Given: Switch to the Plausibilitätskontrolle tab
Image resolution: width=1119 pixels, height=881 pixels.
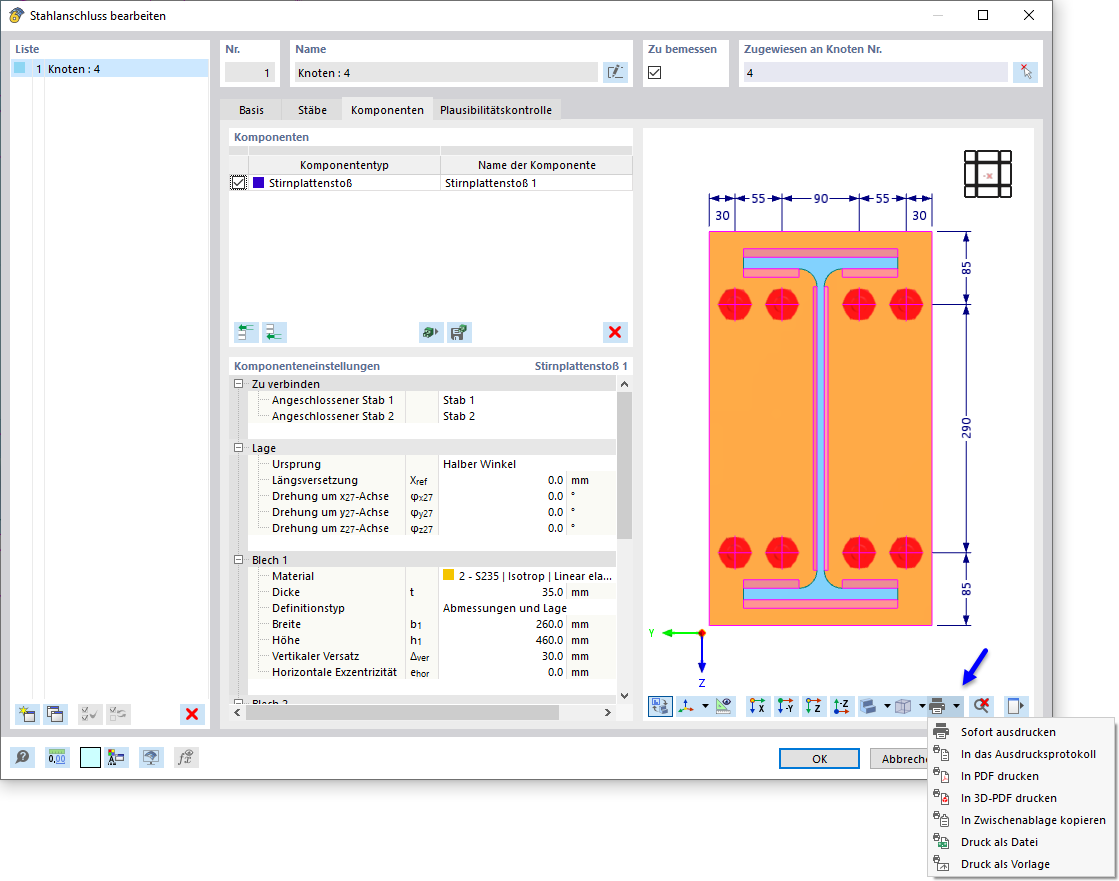Looking at the screenshot, I should [x=496, y=110].
